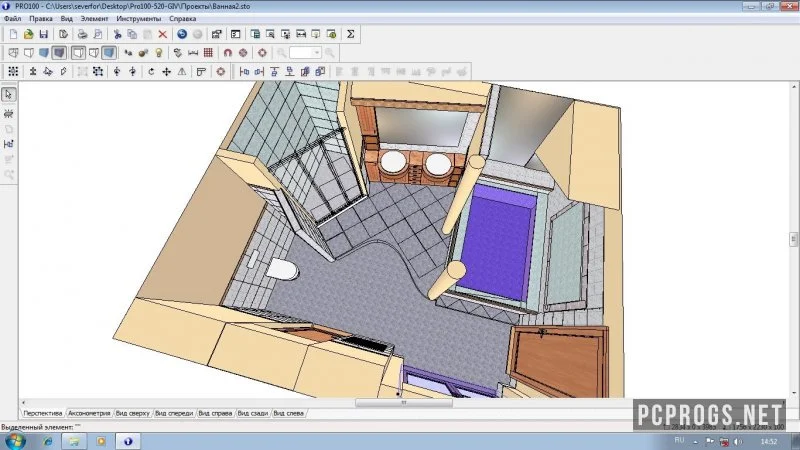Toggle the light bulb shading mode
The width and height of the screenshot is (800, 450).
pos(159,53)
